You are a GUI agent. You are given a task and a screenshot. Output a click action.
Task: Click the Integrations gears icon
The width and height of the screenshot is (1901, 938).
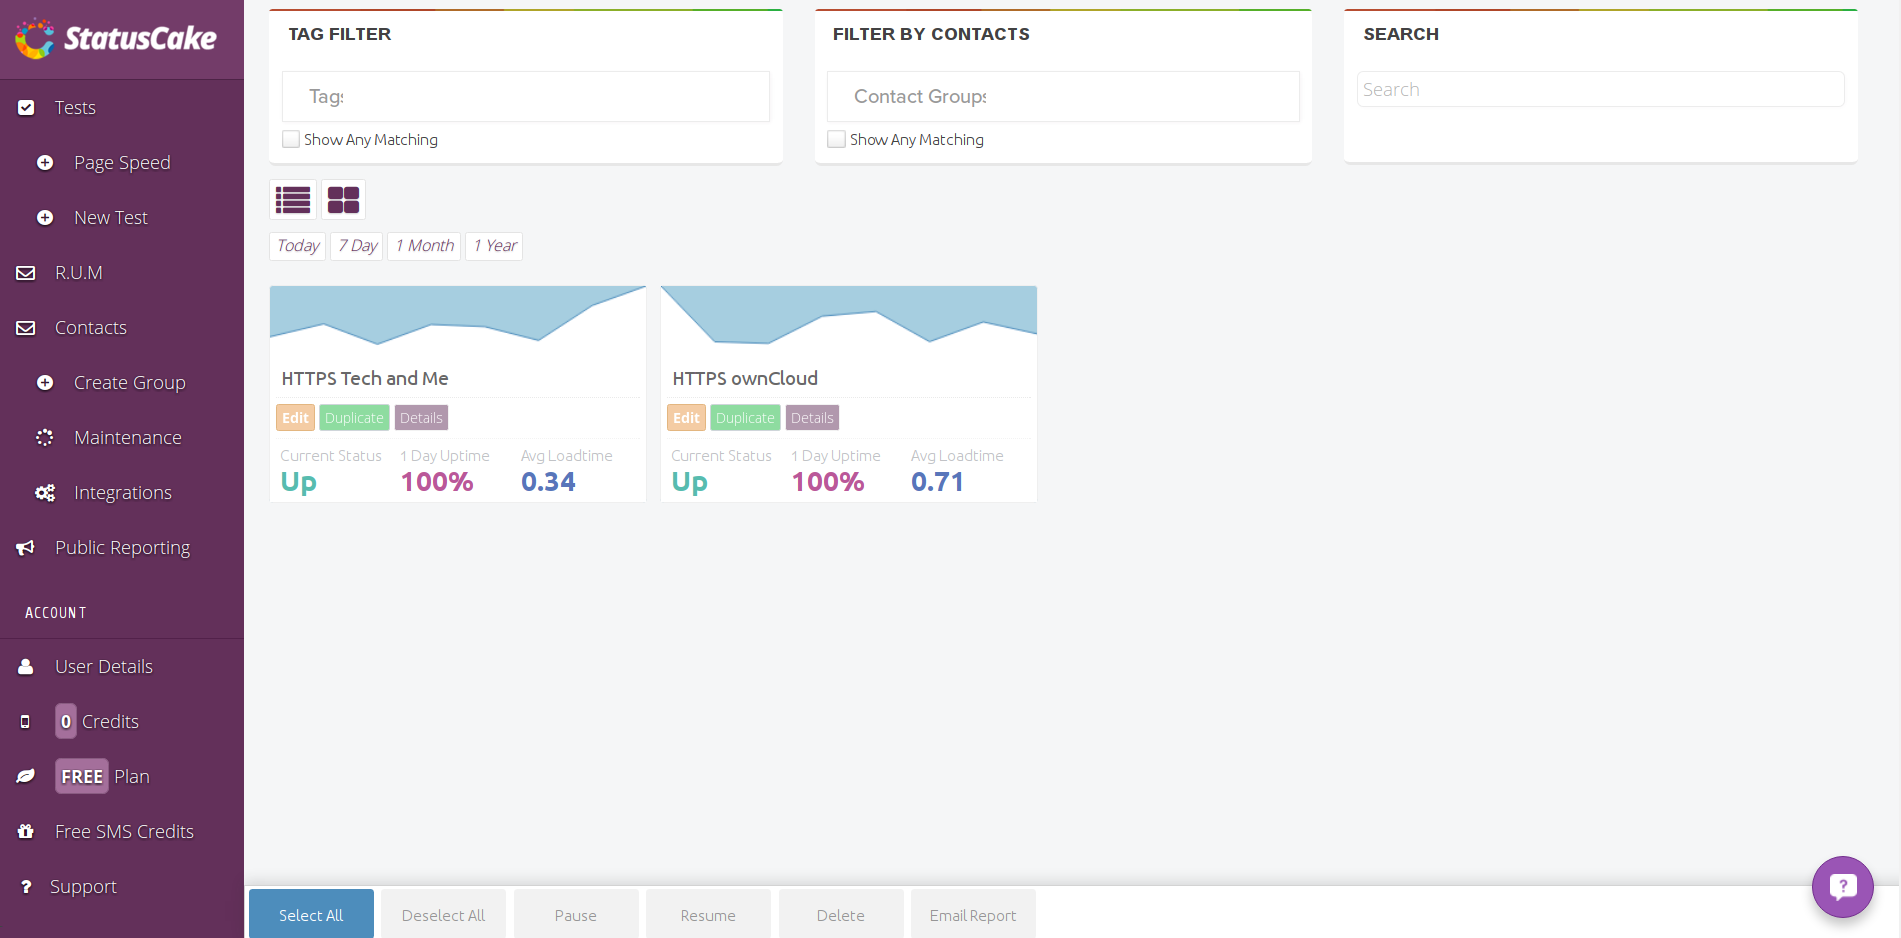(x=45, y=492)
